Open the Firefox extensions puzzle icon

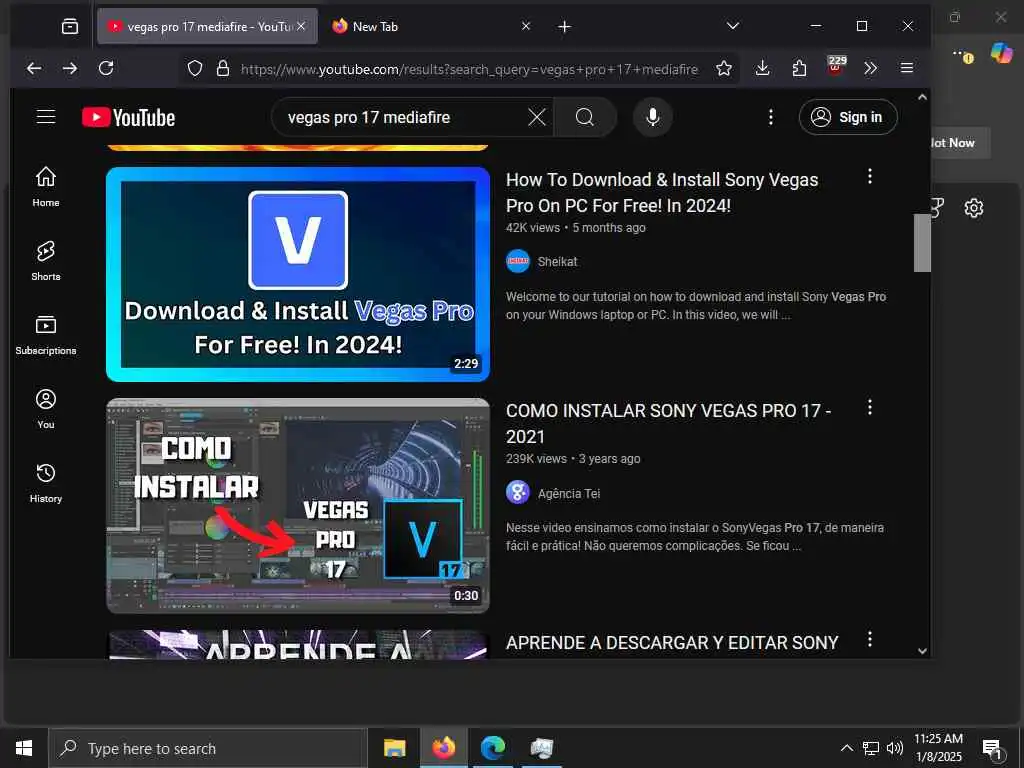(799, 68)
